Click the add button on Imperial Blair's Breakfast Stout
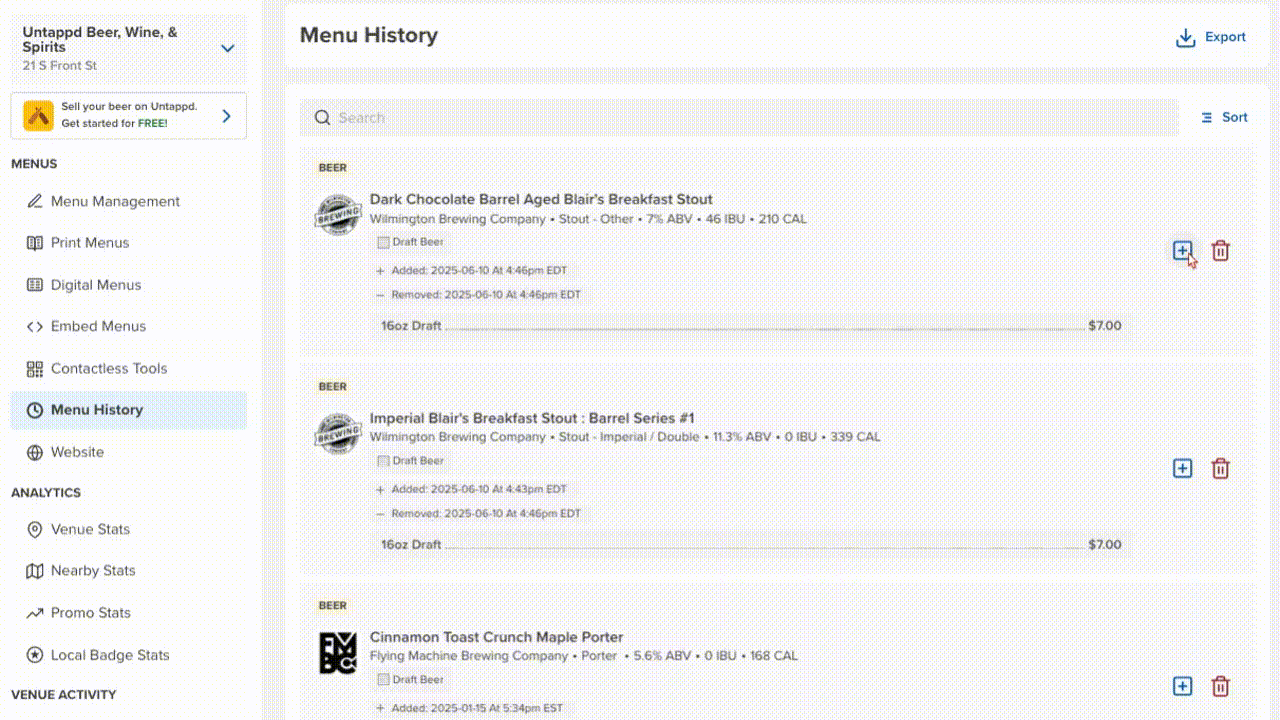 [1183, 467]
